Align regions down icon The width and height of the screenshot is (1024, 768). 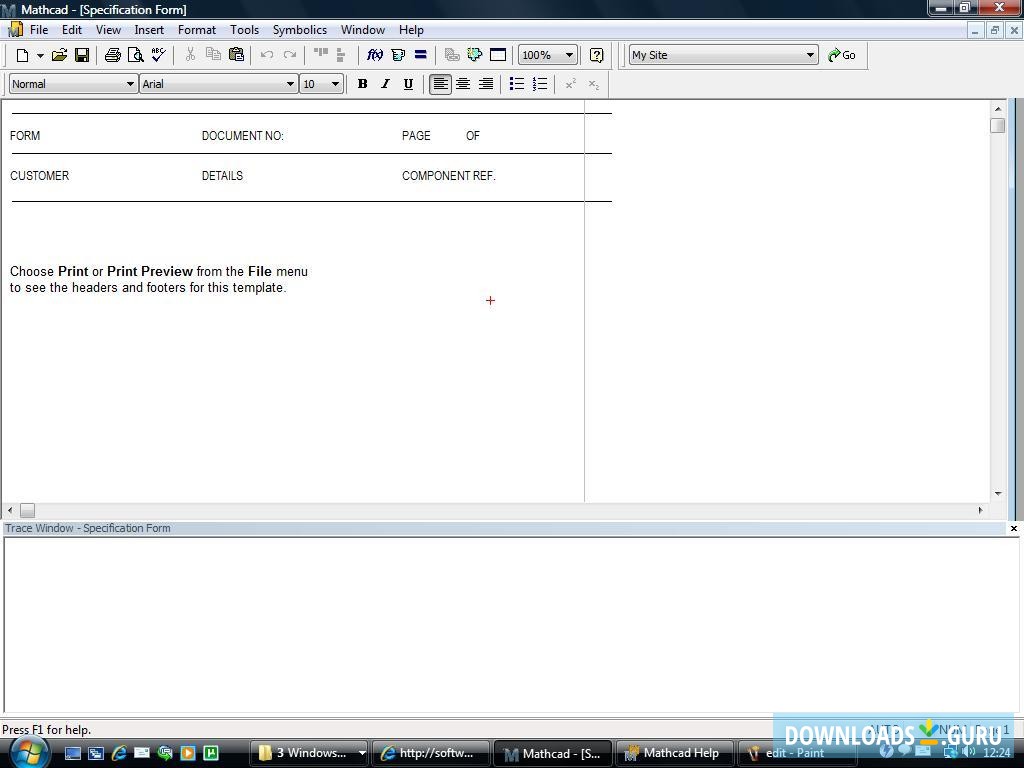click(340, 55)
